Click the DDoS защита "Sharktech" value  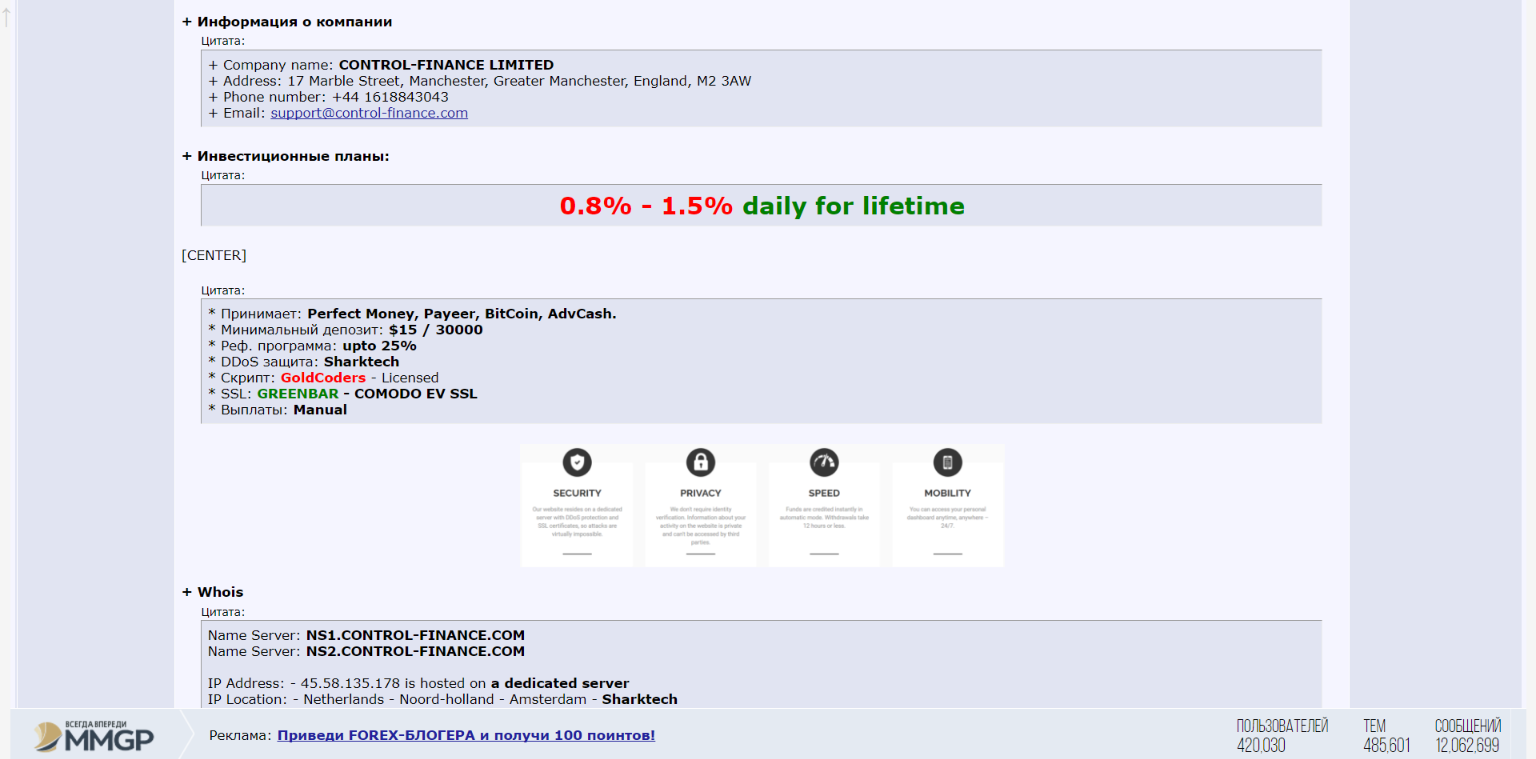362,361
